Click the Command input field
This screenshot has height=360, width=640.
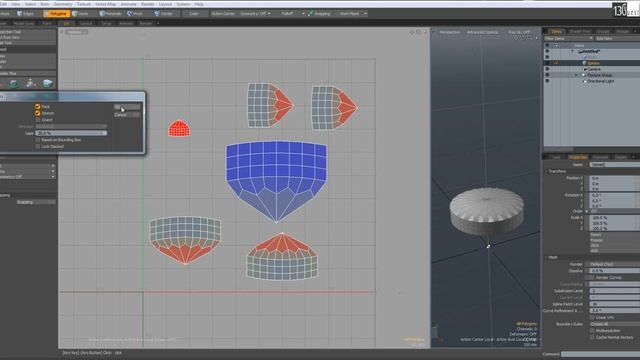600,354
